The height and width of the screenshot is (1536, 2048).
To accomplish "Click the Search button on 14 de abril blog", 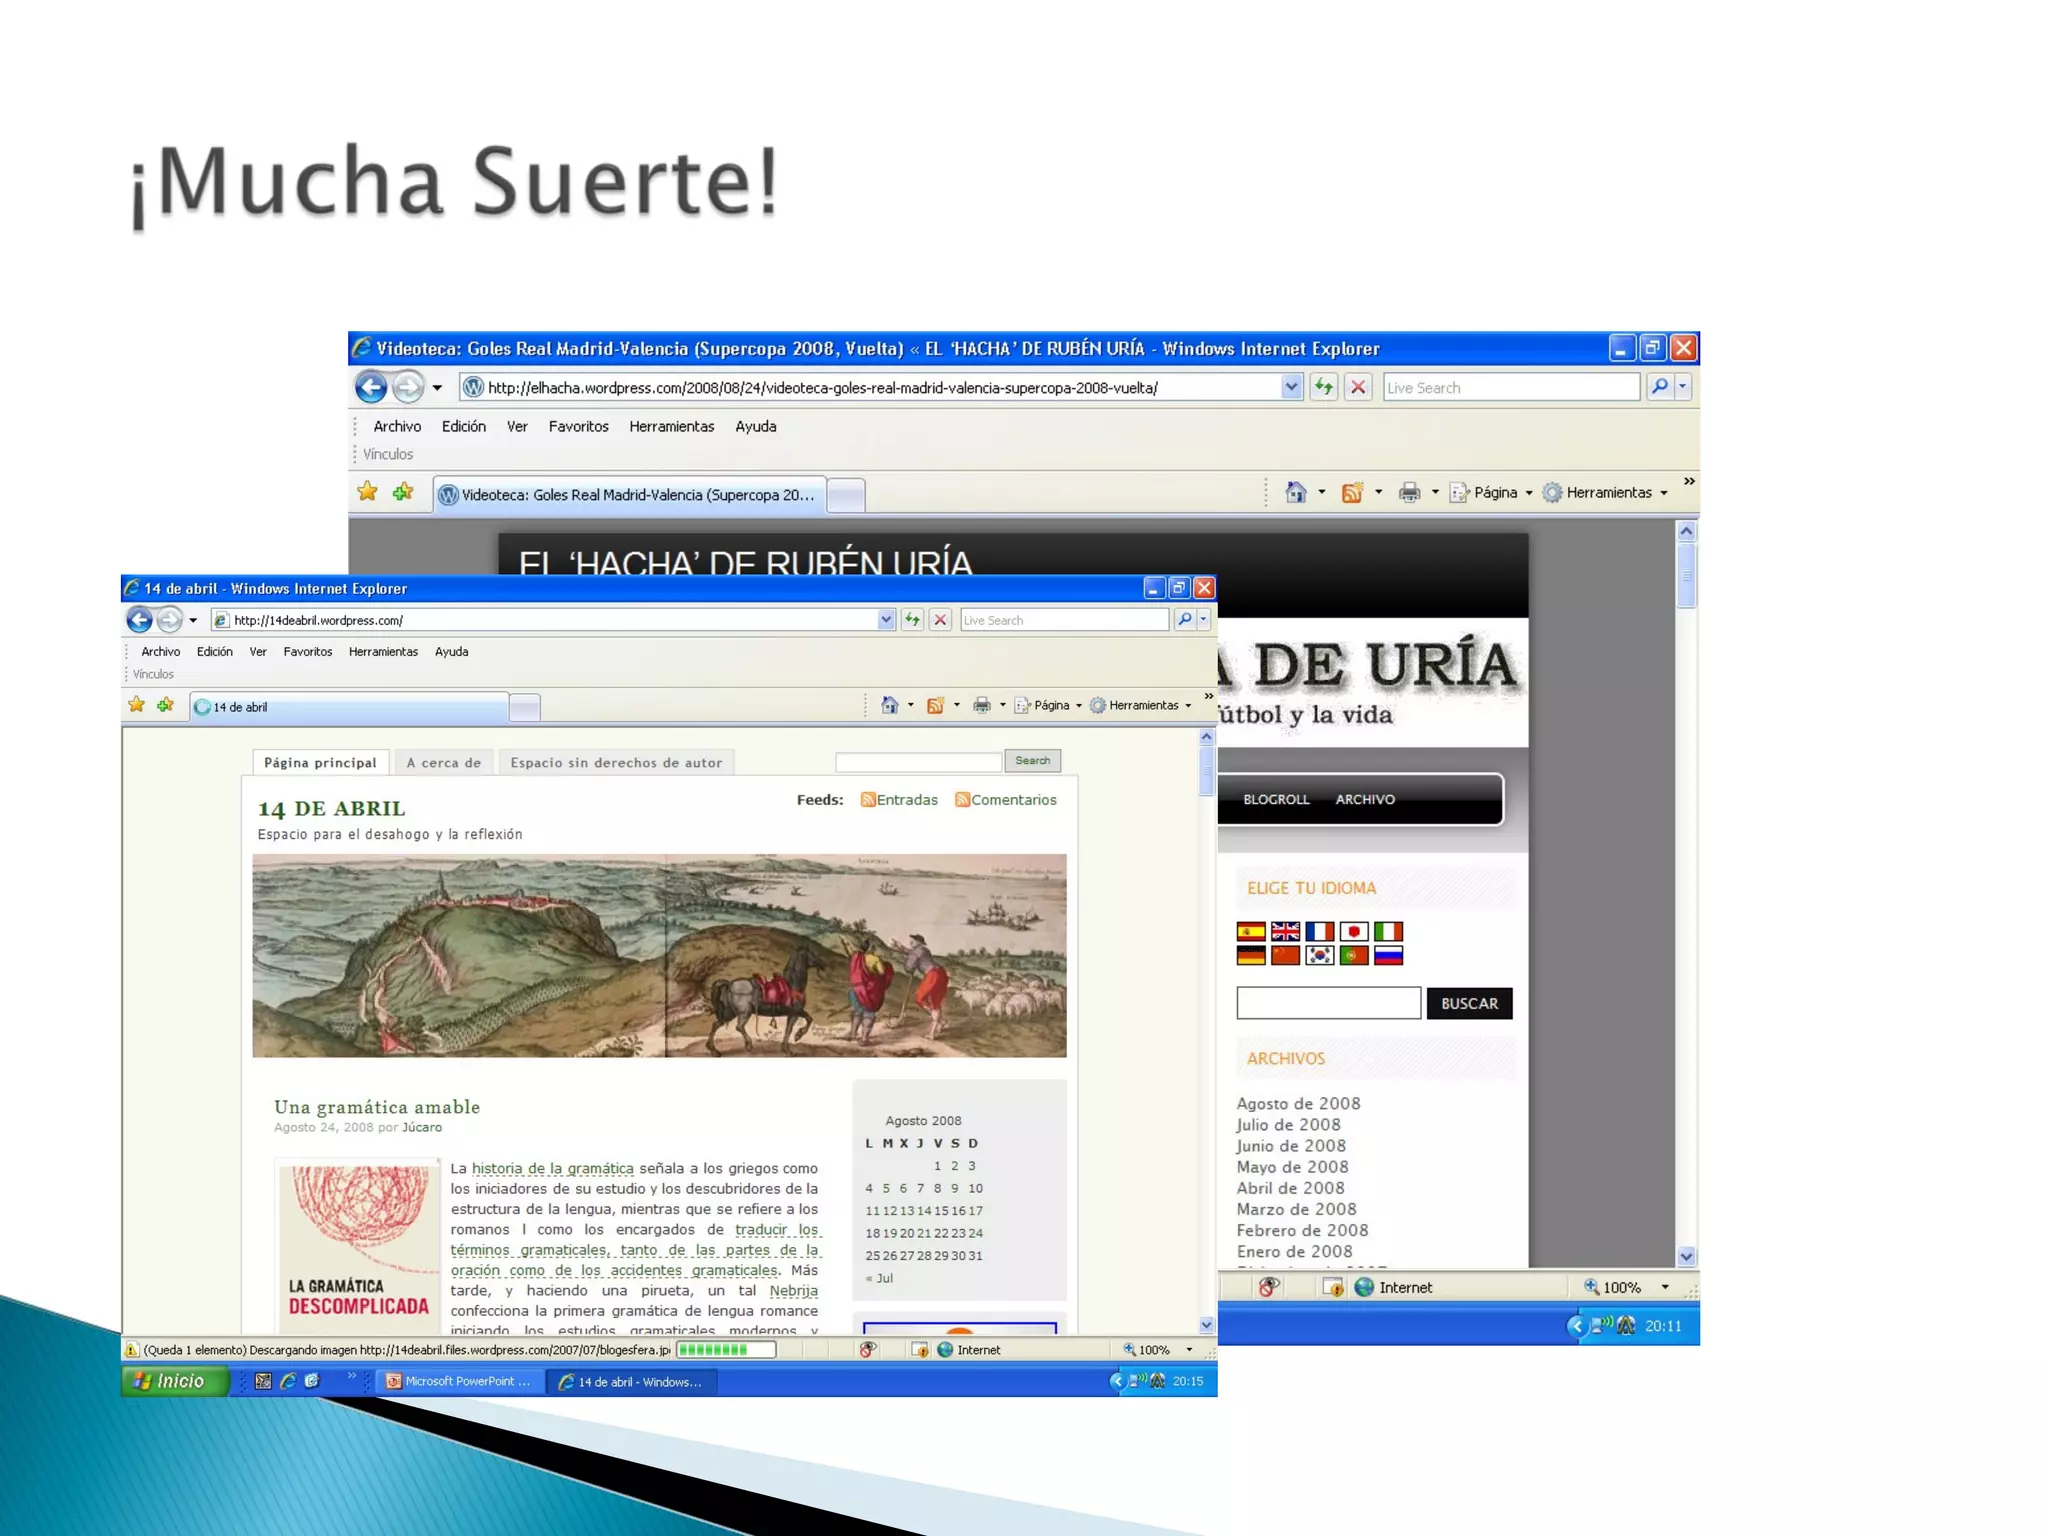I will 1032,761.
